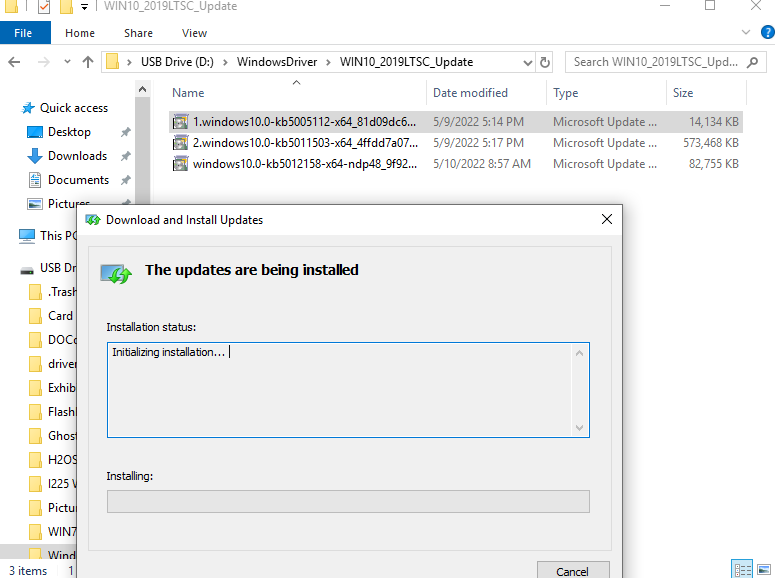Click the Documents page icon

pos(35,180)
